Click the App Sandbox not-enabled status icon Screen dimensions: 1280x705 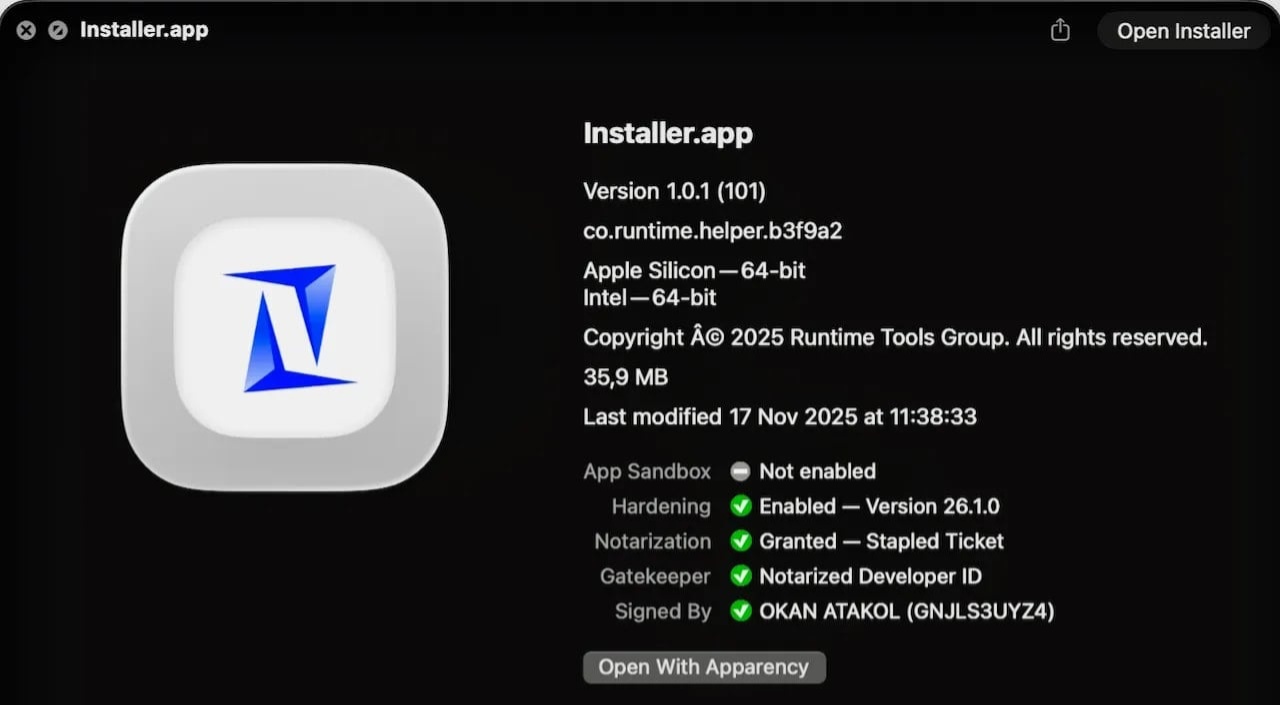[740, 471]
